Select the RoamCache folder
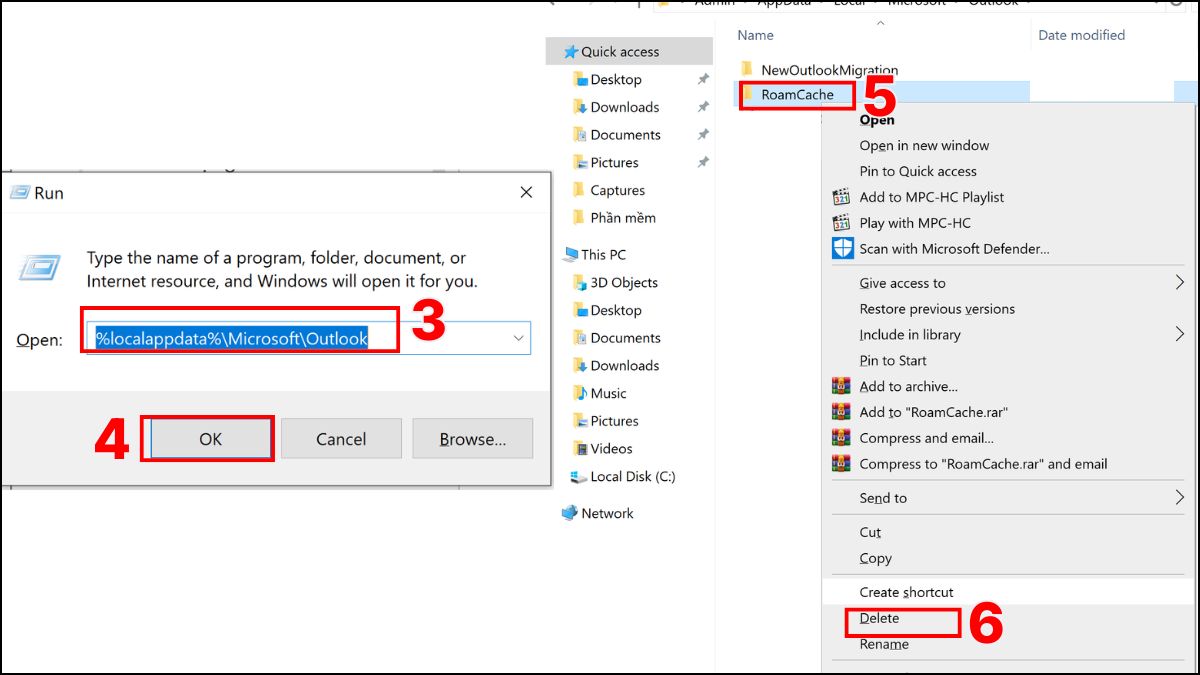The height and width of the screenshot is (675, 1200). point(797,95)
